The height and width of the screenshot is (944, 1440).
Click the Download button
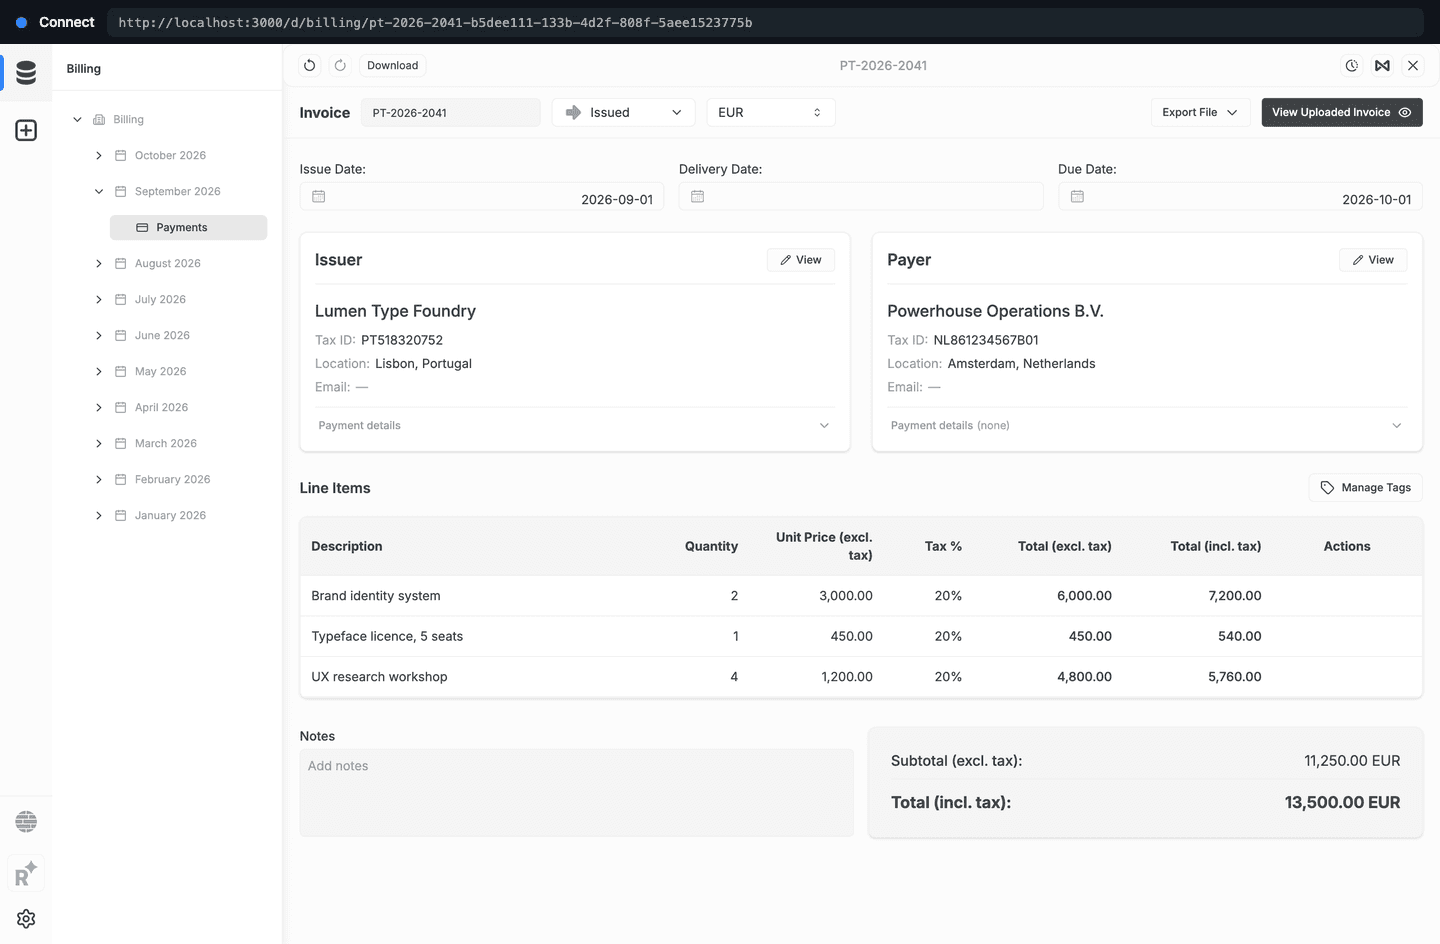click(x=392, y=65)
